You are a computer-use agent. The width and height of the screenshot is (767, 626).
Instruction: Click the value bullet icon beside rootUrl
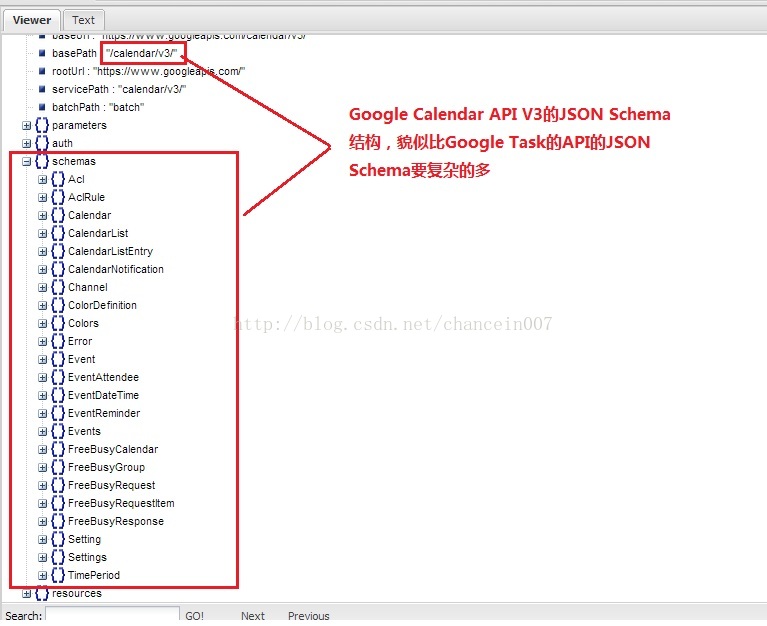pyautogui.click(x=42, y=71)
